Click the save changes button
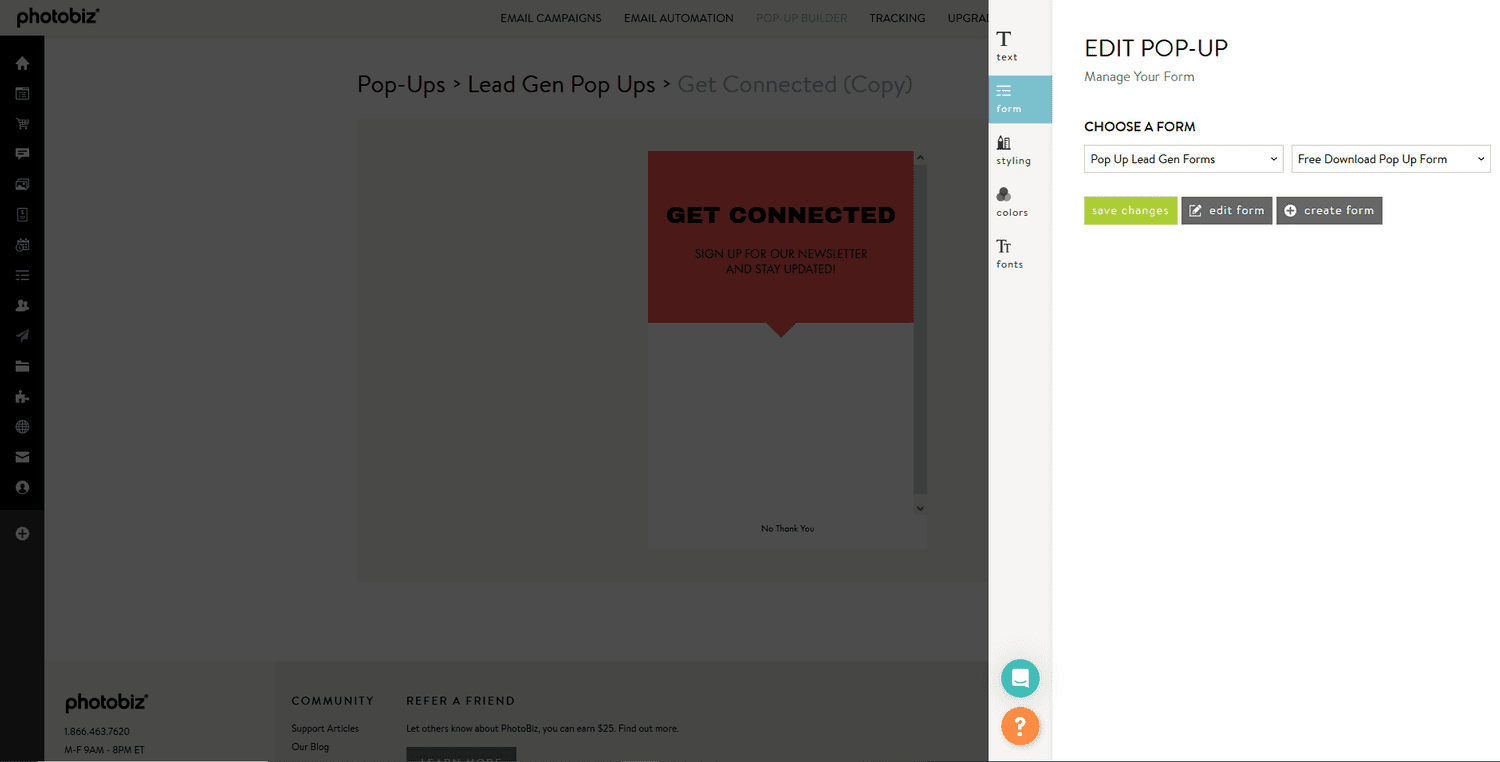This screenshot has height=762, width=1500. click(x=1130, y=210)
